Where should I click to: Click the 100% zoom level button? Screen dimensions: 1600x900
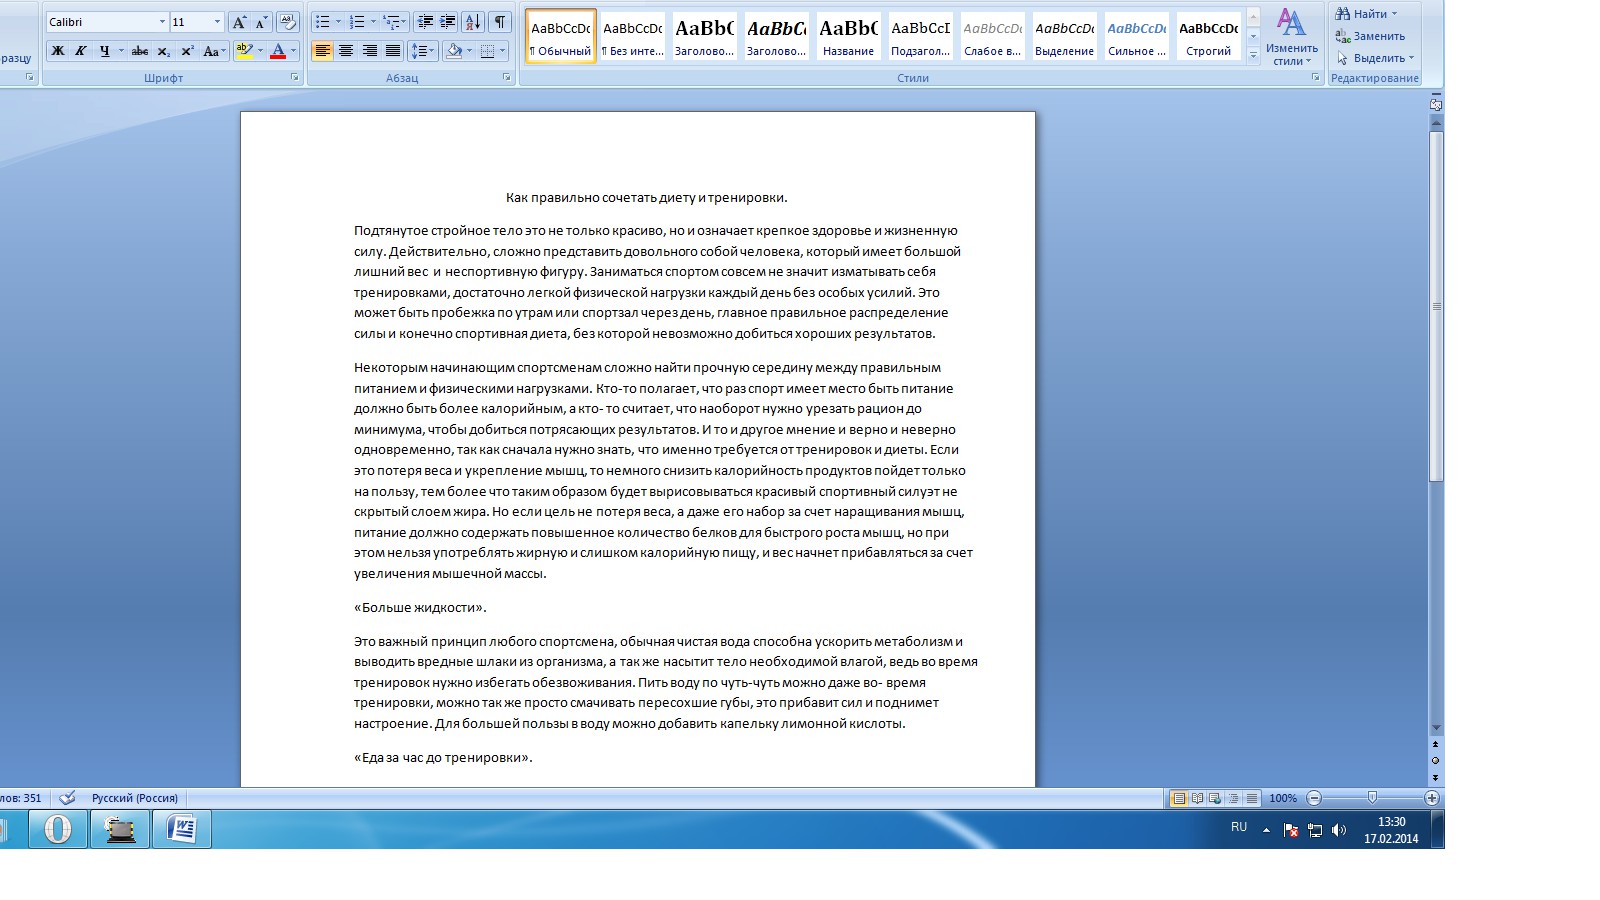pos(1283,798)
